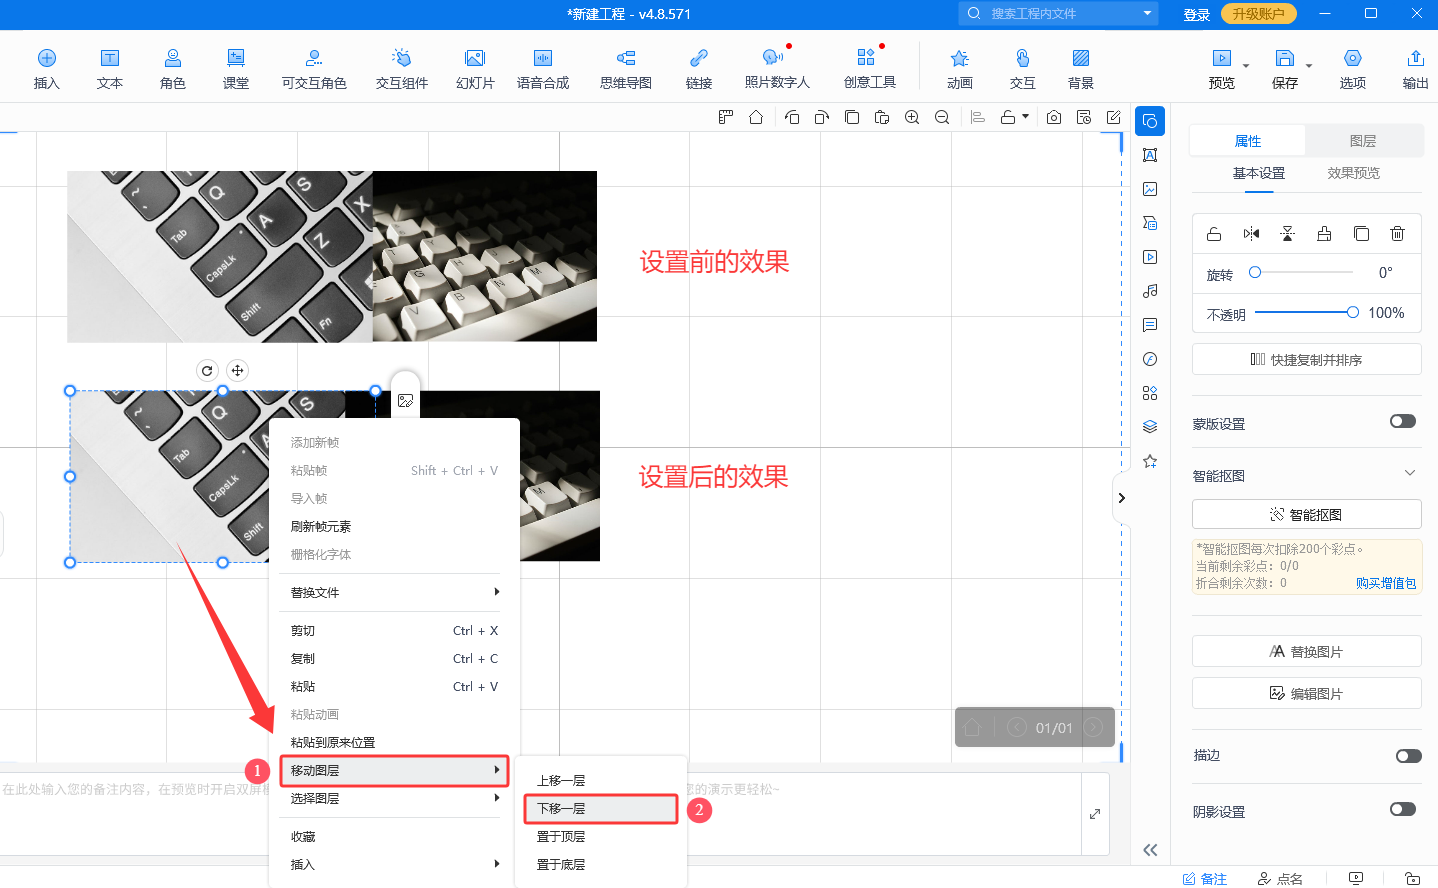
Task: Choose 下移一层 from the submenu
Action: click(x=599, y=808)
